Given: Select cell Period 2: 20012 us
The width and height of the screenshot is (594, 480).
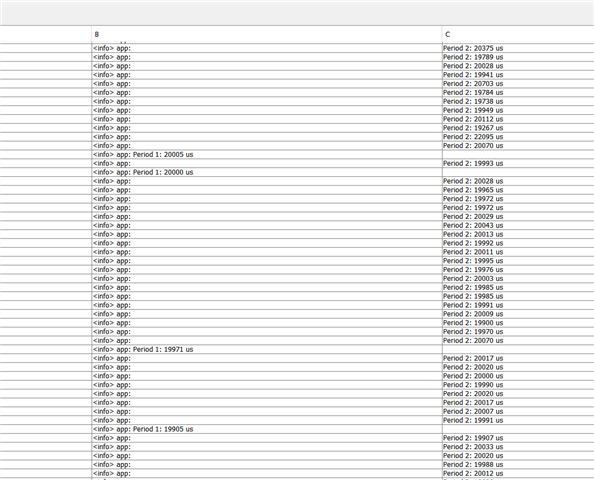Looking at the screenshot, I should tap(518, 474).
